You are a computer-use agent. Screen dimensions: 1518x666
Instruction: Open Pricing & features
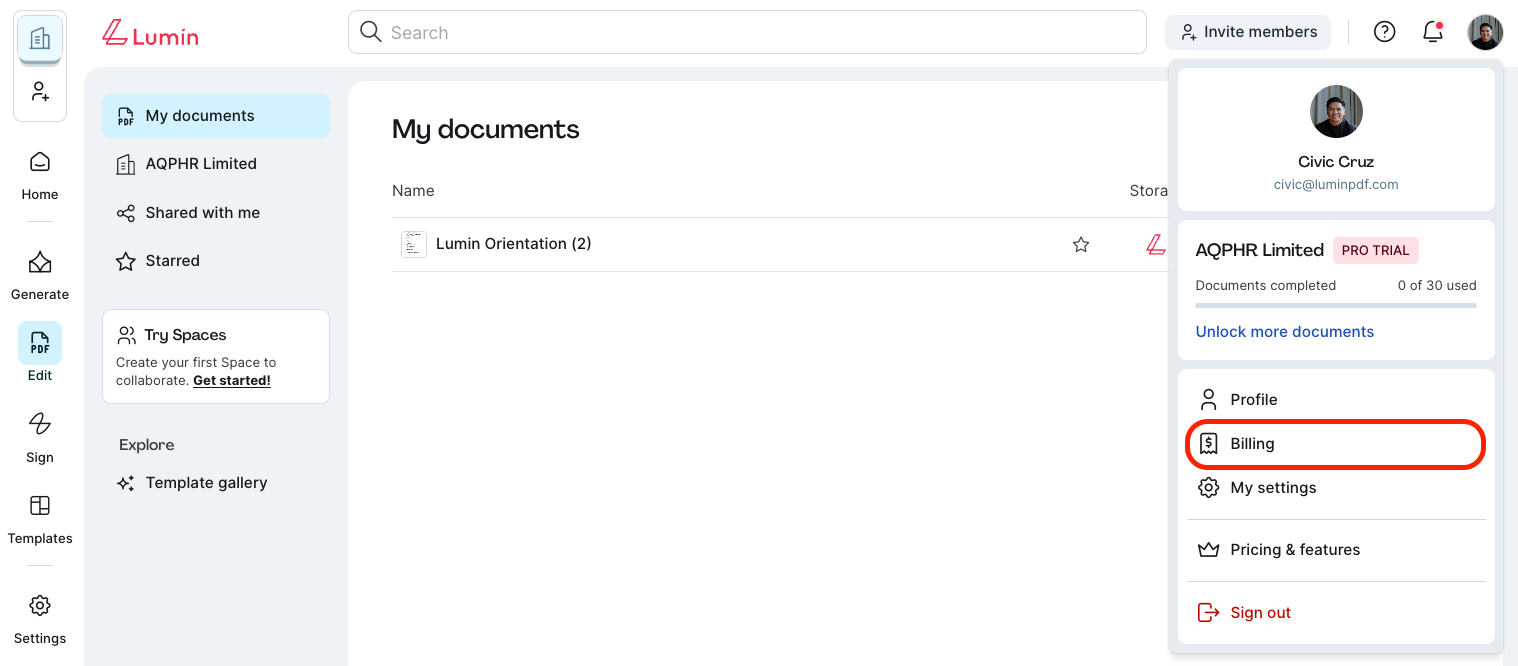point(1336,550)
